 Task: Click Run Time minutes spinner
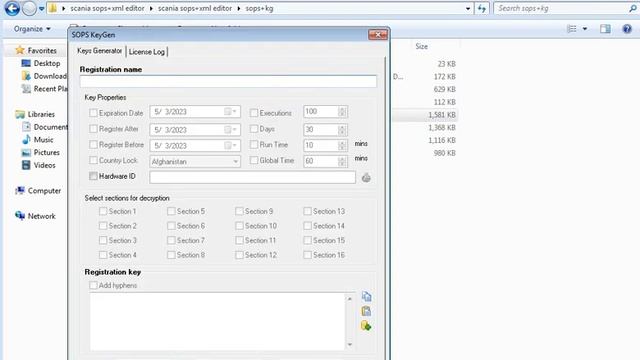[x=342, y=145]
